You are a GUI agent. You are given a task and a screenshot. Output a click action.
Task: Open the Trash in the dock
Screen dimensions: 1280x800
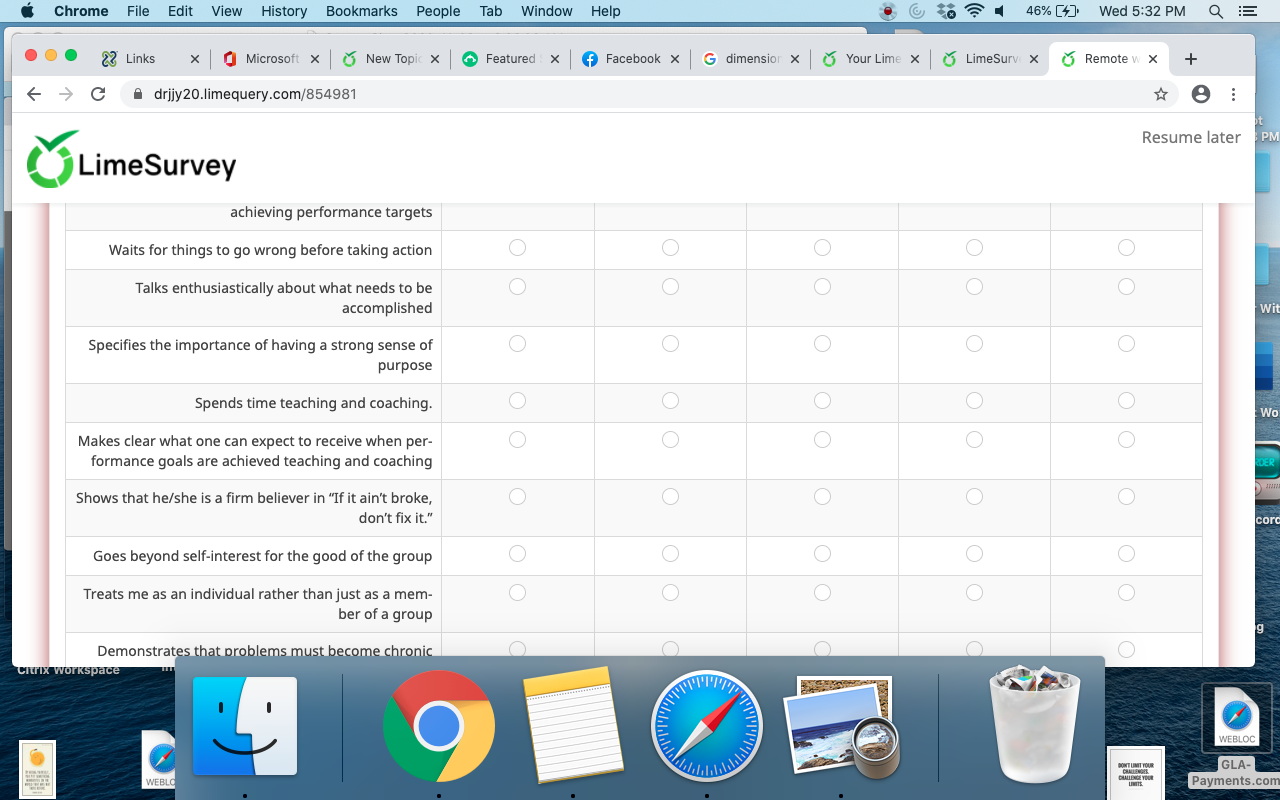tap(1034, 725)
